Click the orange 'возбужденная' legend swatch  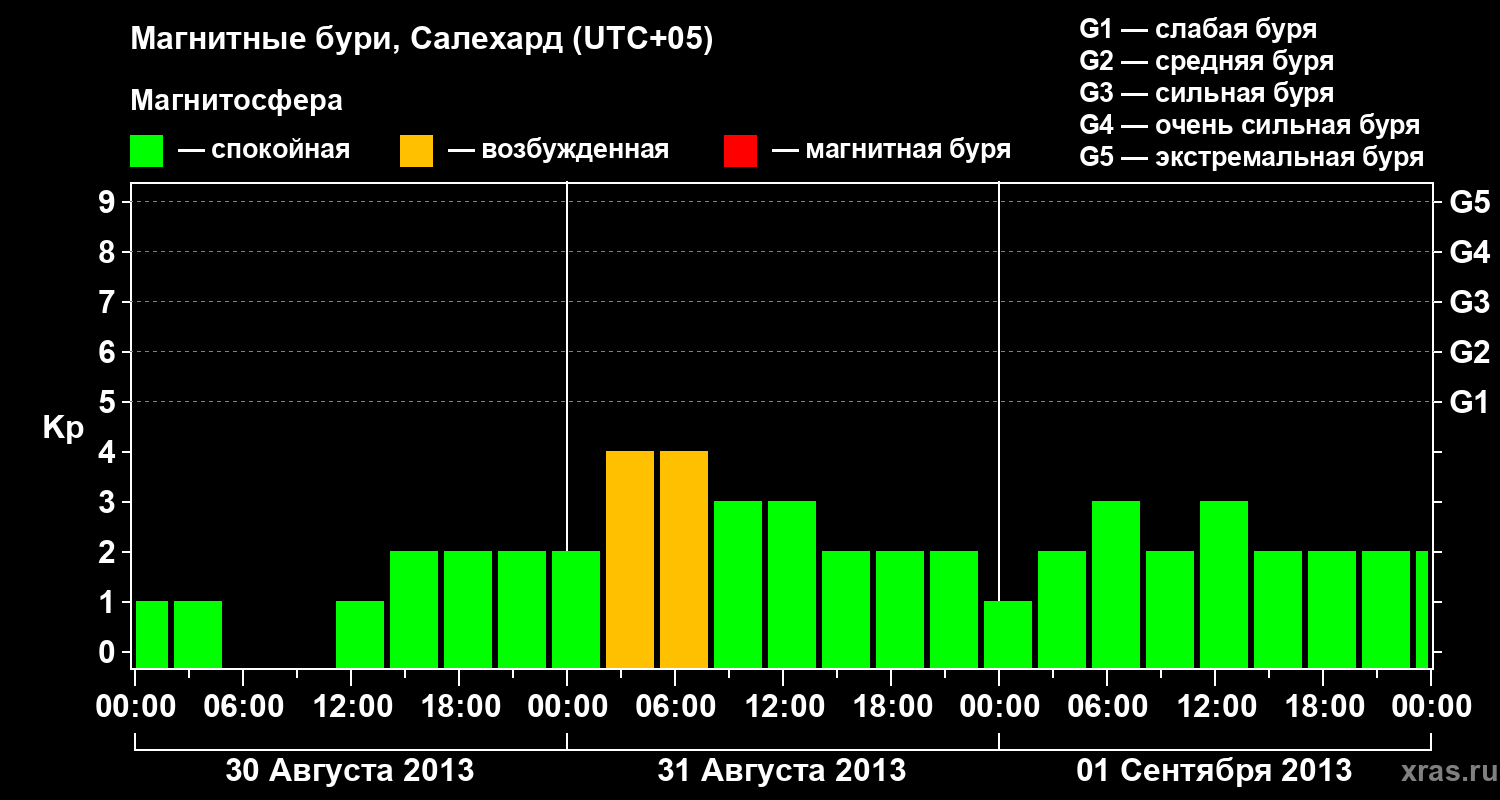click(x=416, y=151)
